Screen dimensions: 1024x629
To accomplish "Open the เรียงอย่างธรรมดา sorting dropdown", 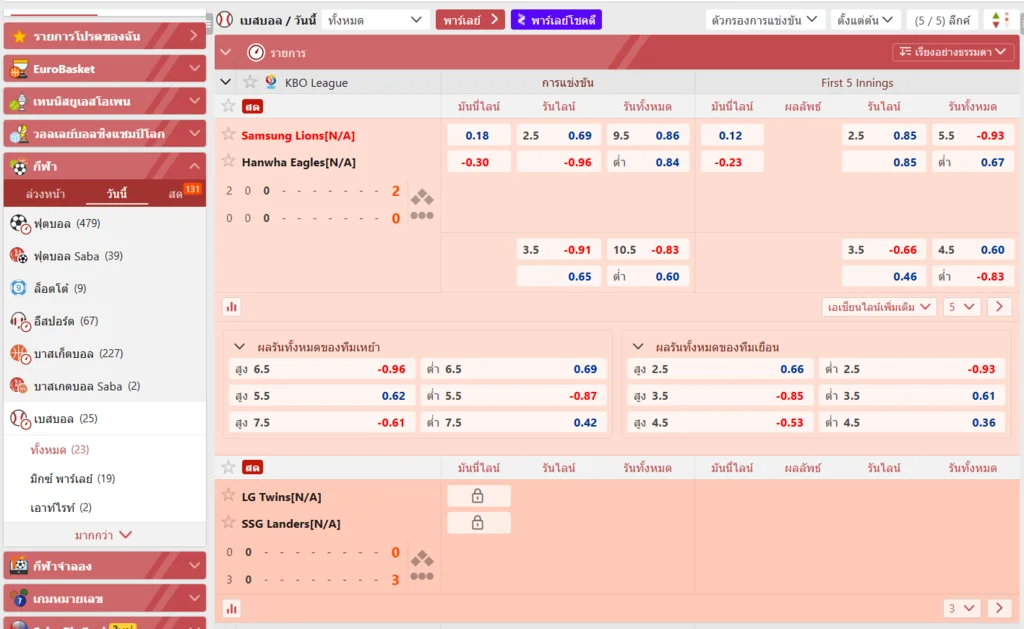I will click(x=953, y=52).
